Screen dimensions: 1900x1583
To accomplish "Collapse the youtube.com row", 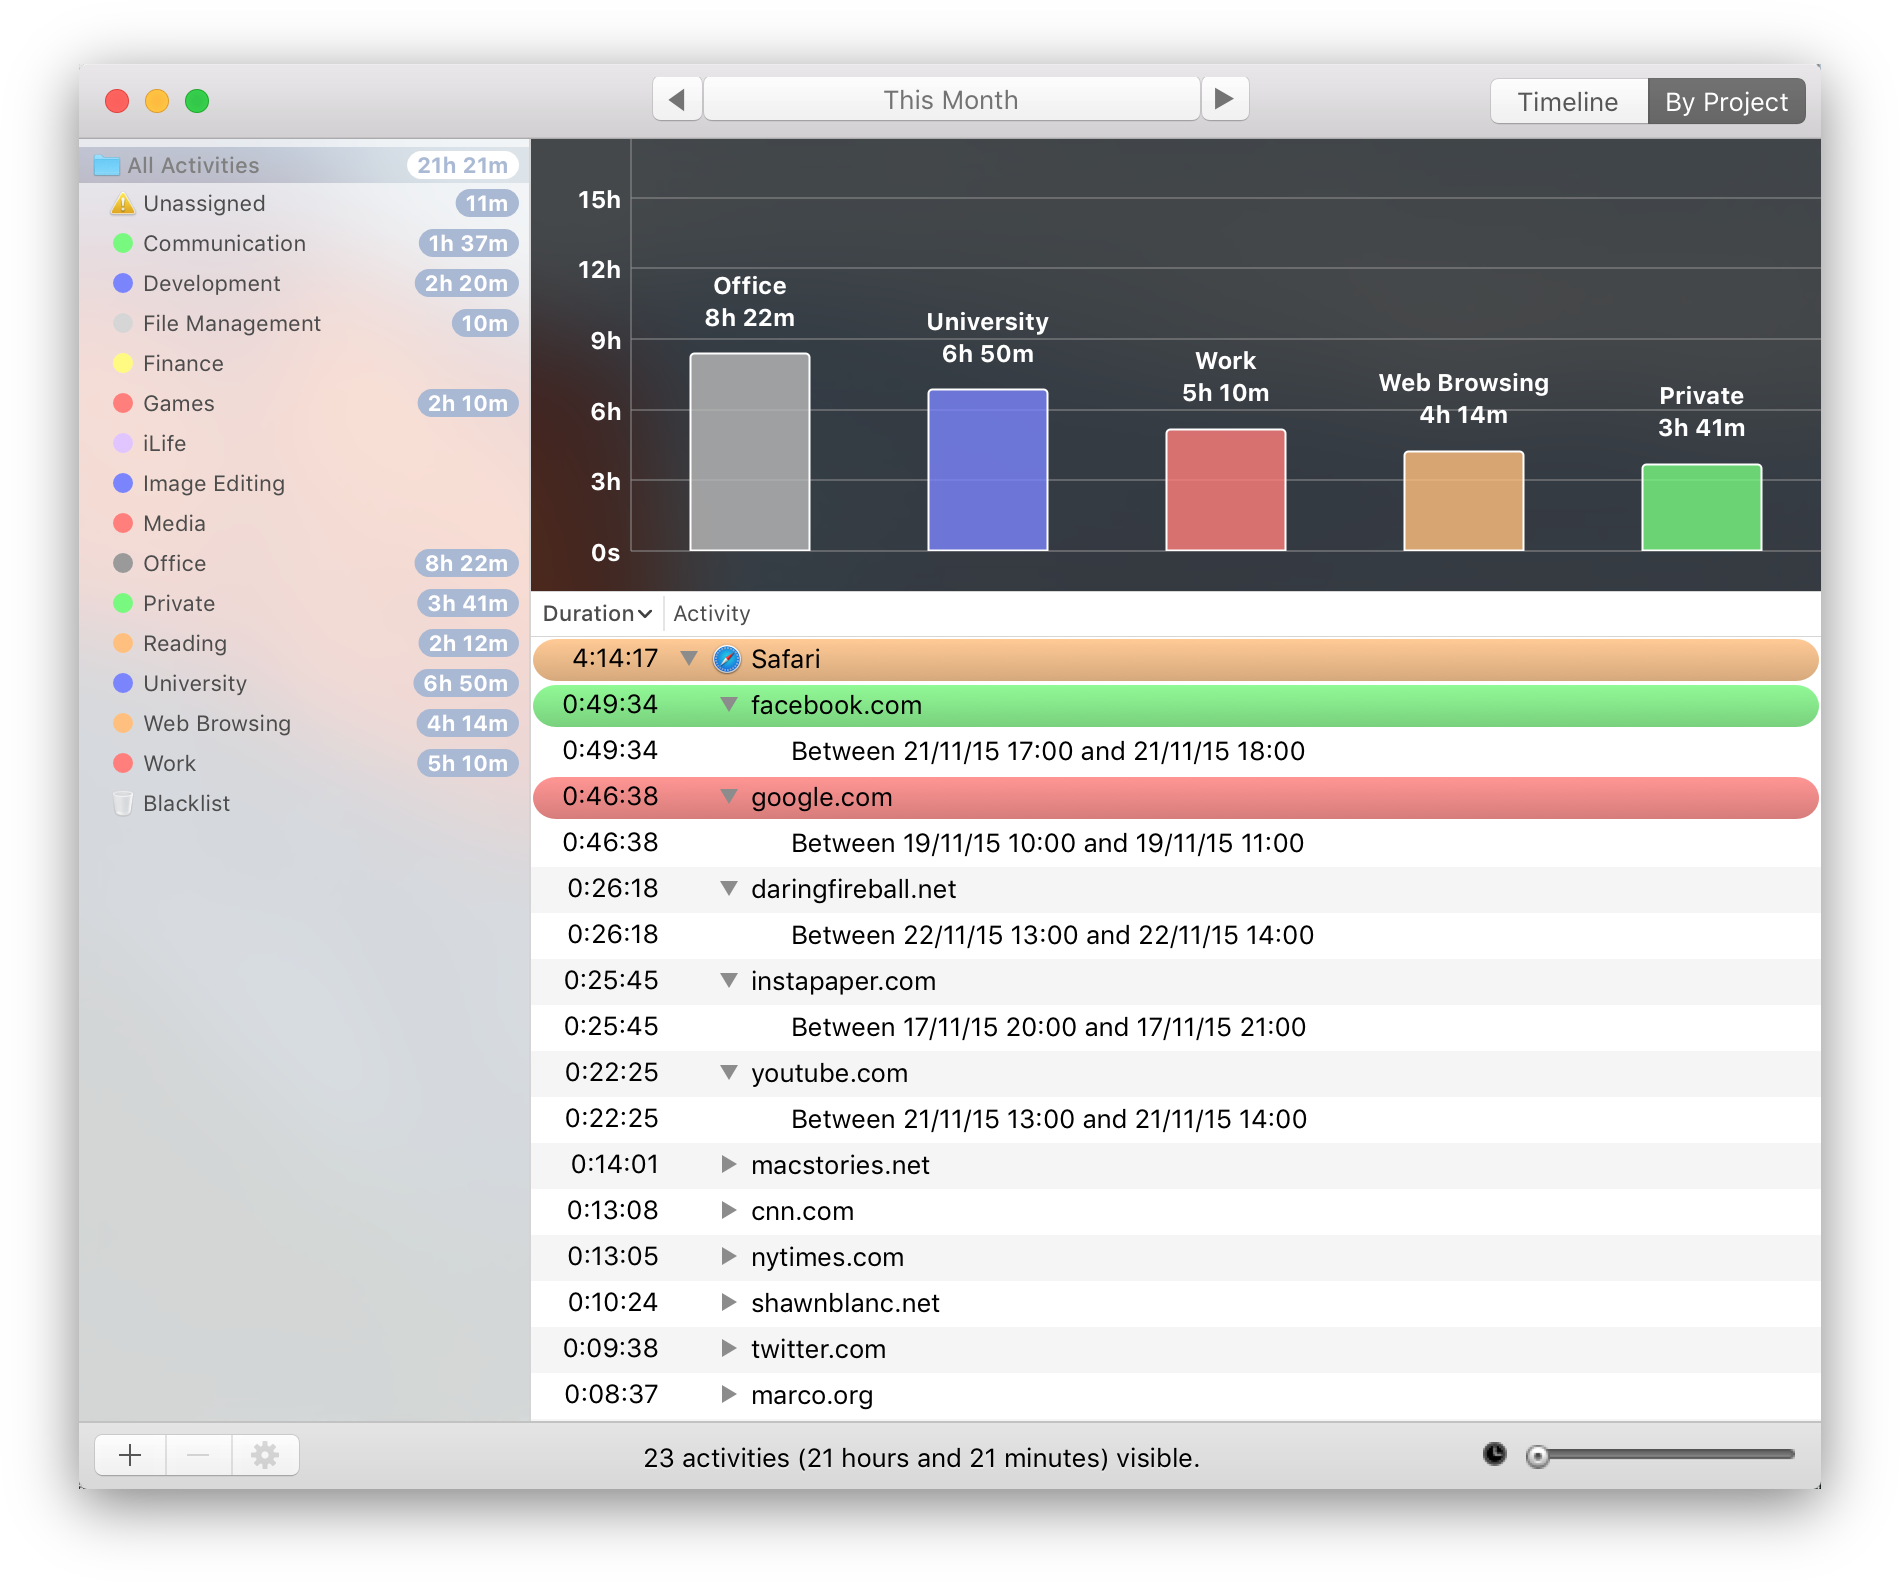I will [729, 1073].
